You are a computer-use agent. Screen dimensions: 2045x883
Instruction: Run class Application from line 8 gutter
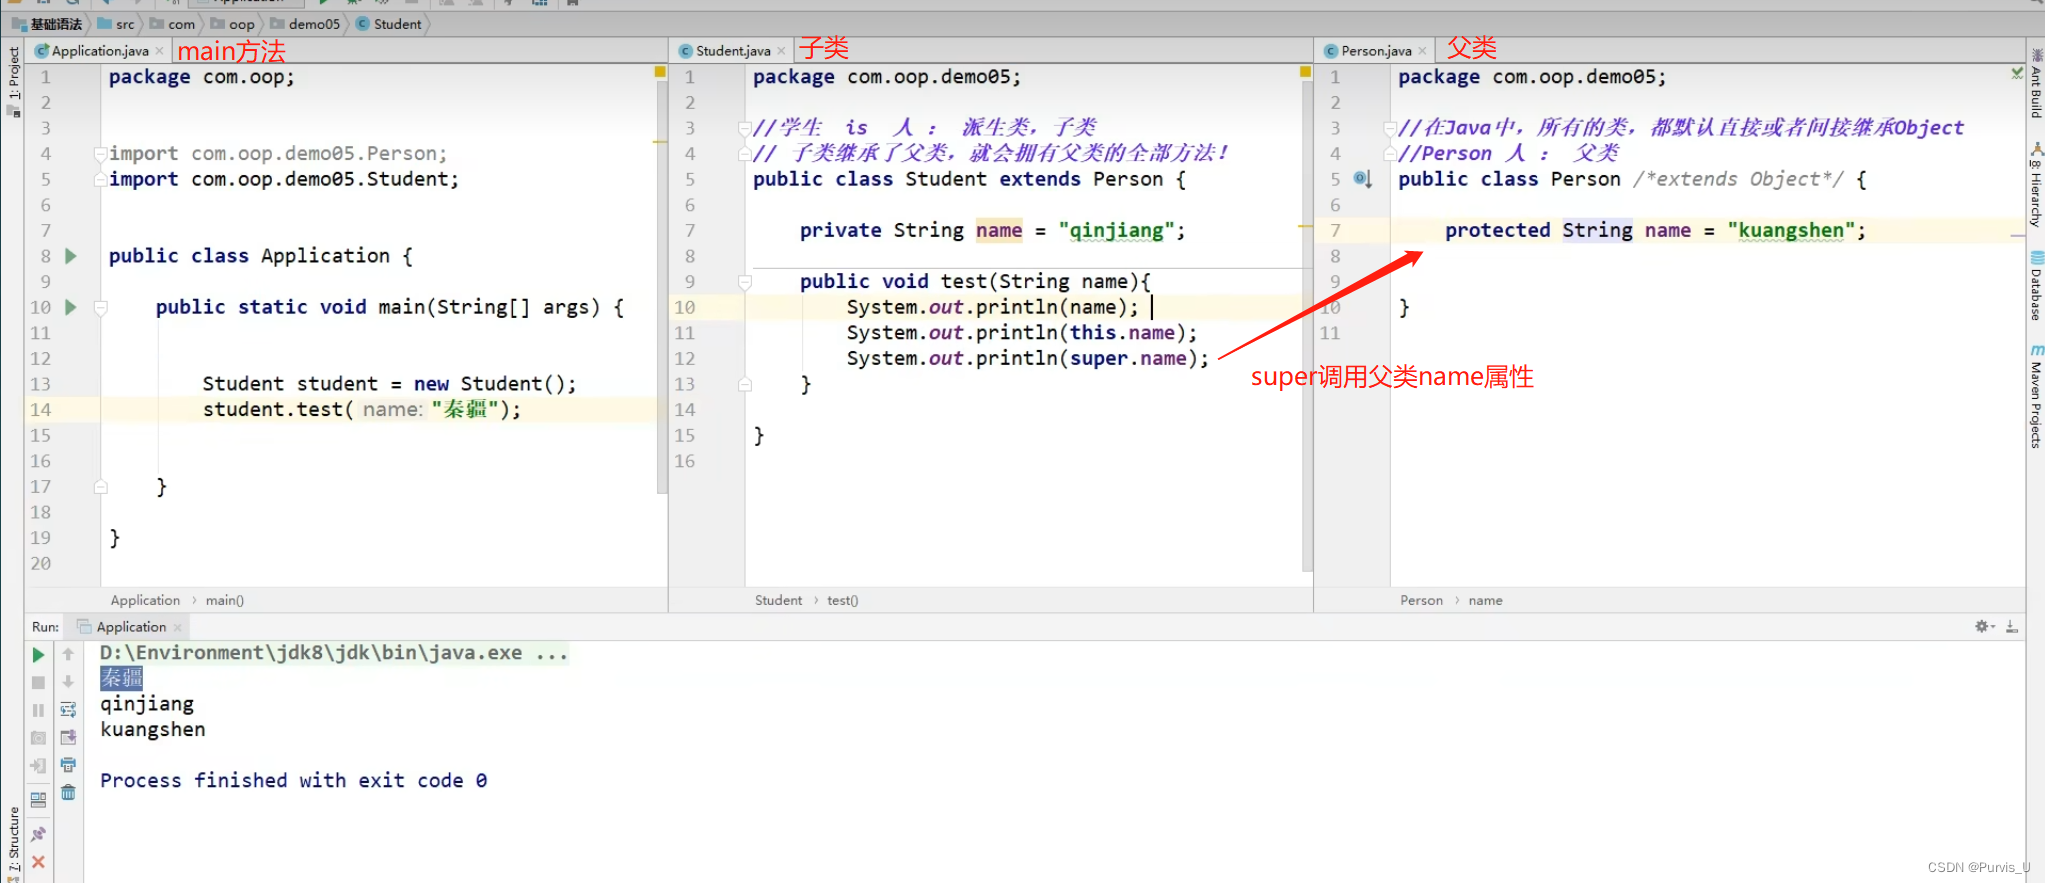click(71, 256)
